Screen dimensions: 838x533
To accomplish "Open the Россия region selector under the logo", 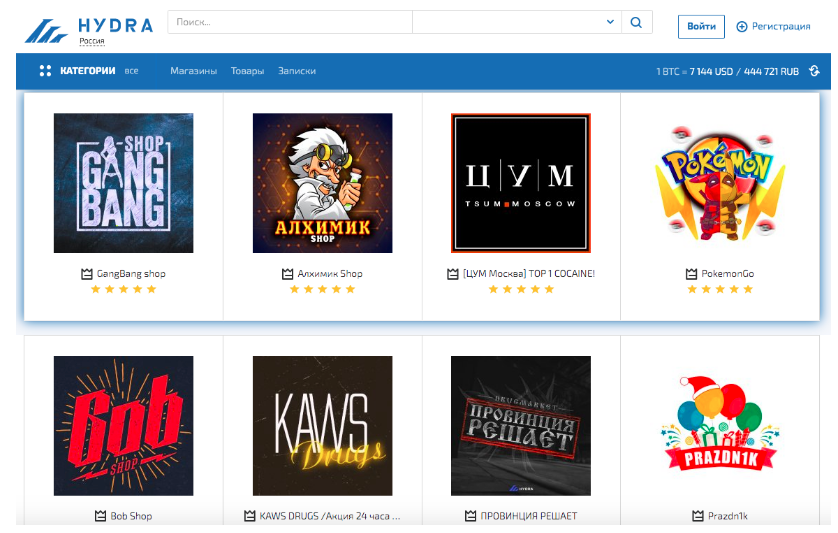I will pyautogui.click(x=91, y=42).
